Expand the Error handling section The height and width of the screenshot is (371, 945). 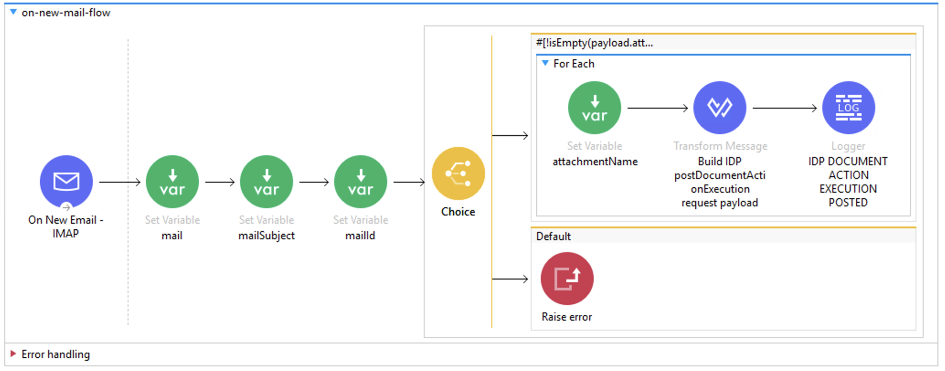click(x=13, y=354)
